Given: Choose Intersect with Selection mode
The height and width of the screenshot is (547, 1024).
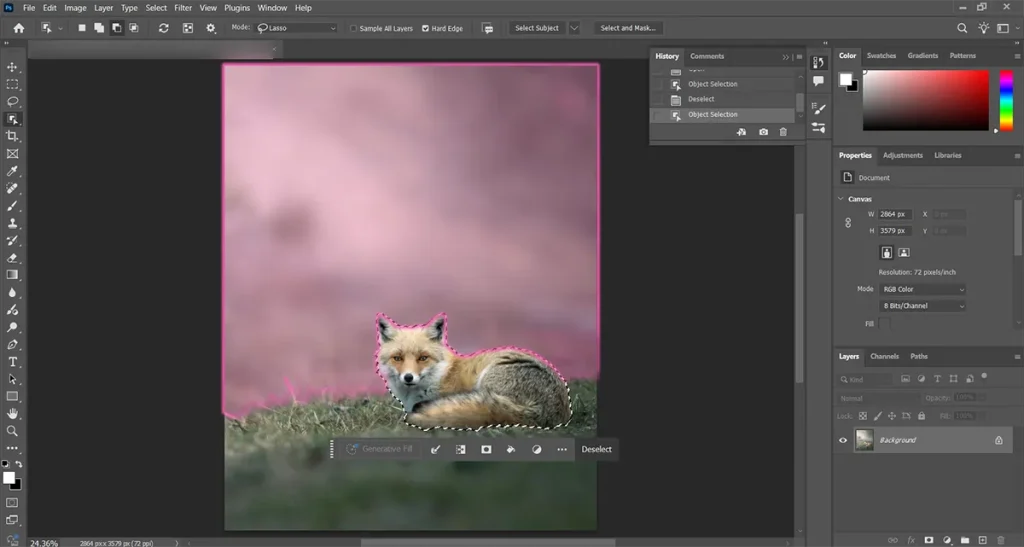Looking at the screenshot, I should point(134,28).
